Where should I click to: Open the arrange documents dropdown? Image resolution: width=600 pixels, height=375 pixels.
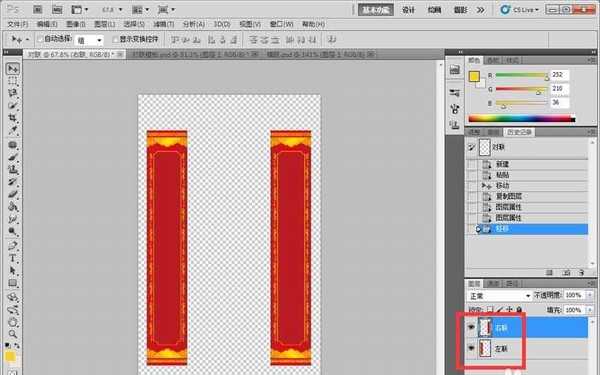pyautogui.click(x=140, y=10)
